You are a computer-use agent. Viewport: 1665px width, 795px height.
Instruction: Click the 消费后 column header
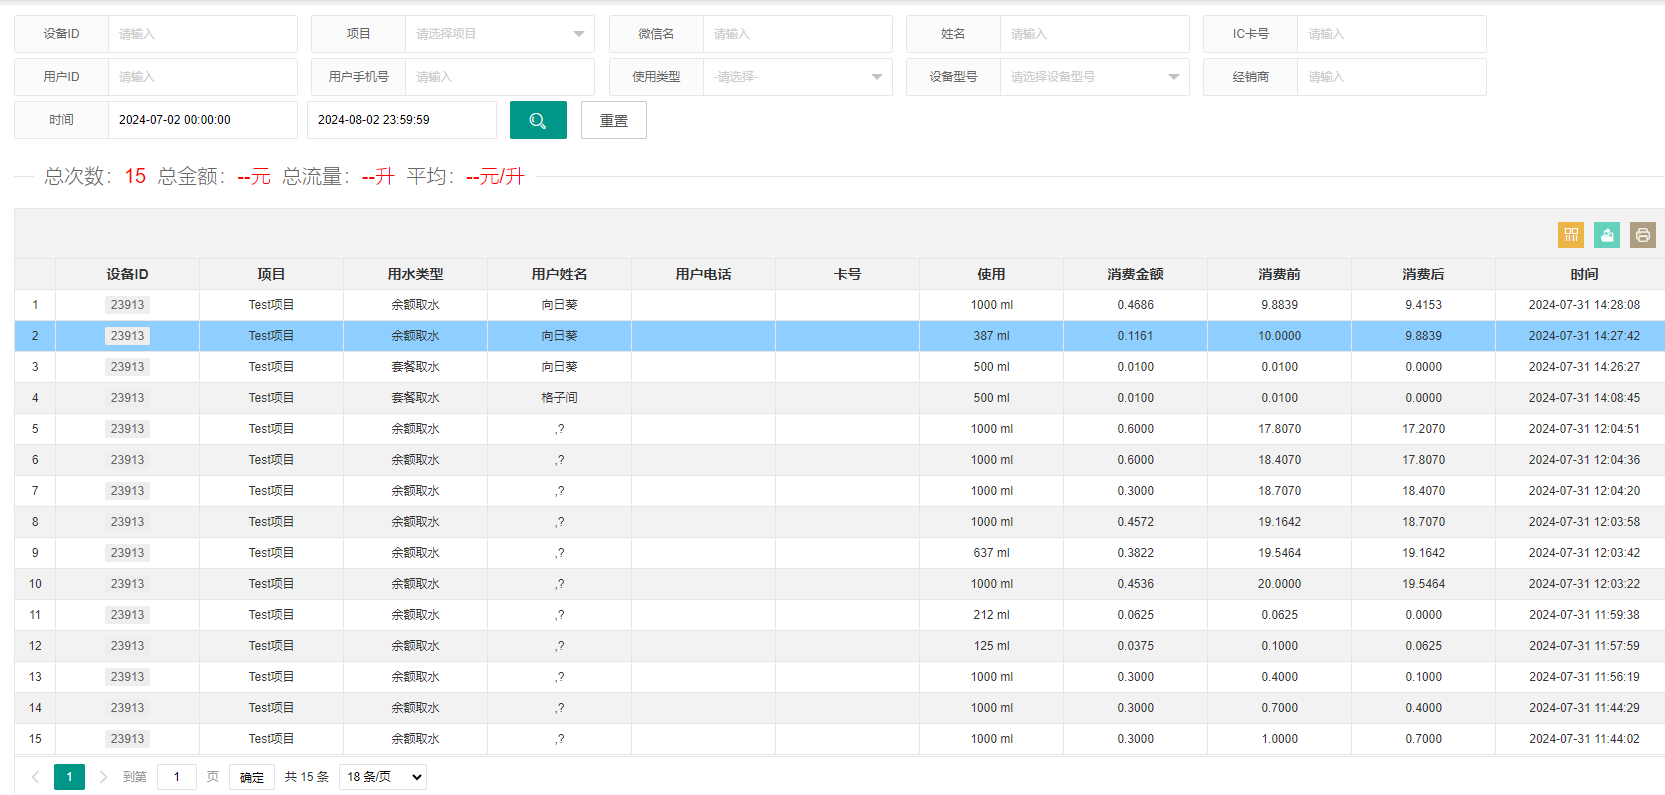[1423, 274]
